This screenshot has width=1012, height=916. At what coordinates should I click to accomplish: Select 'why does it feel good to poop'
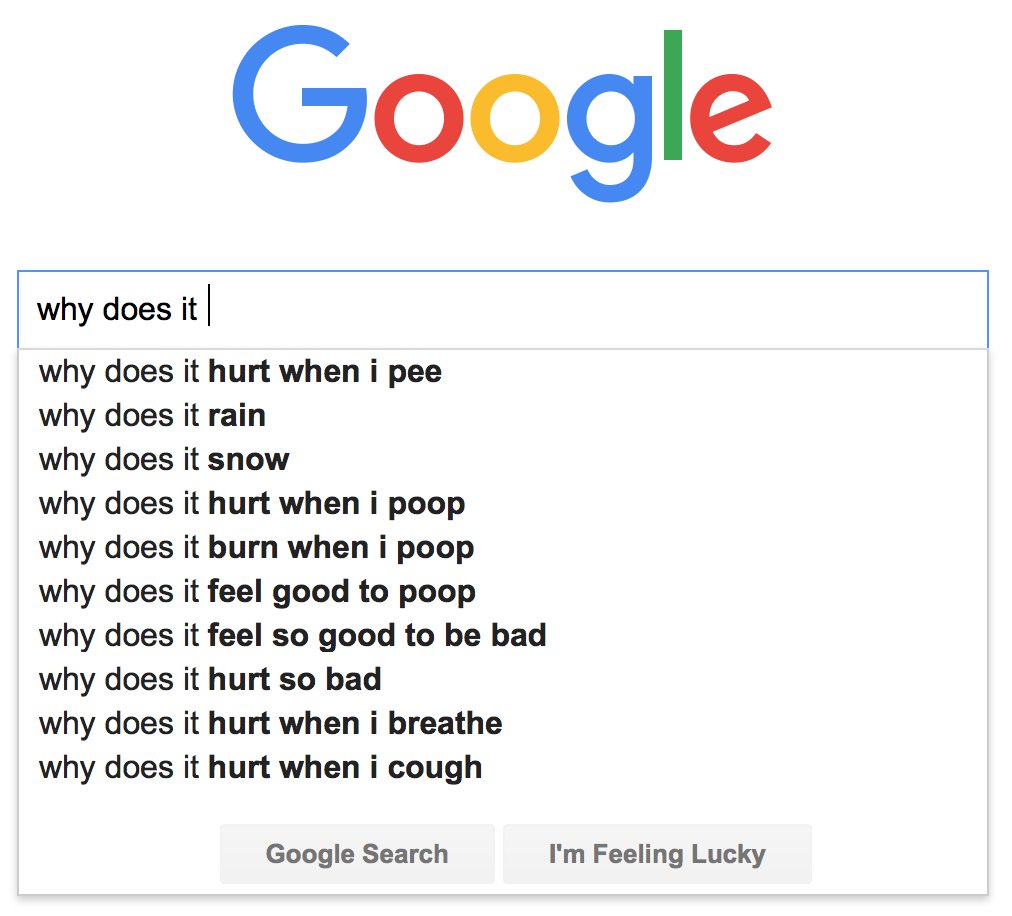[x=257, y=592]
